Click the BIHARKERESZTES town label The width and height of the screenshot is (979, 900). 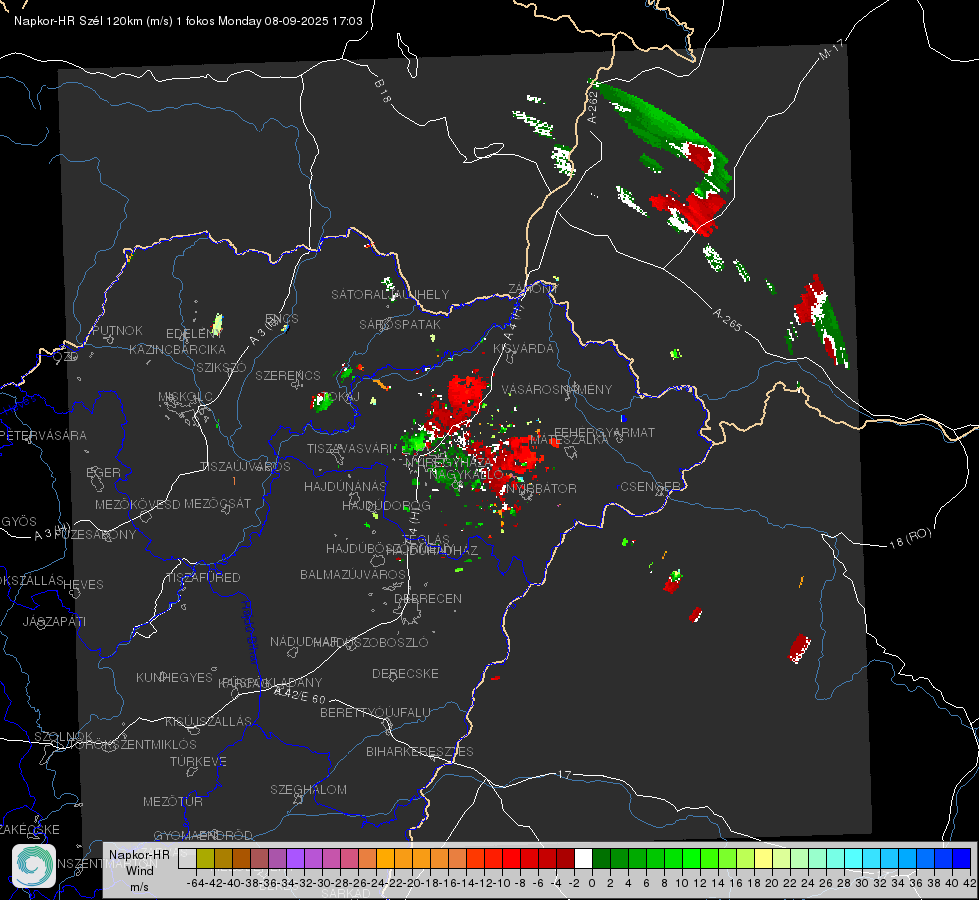click(x=420, y=751)
